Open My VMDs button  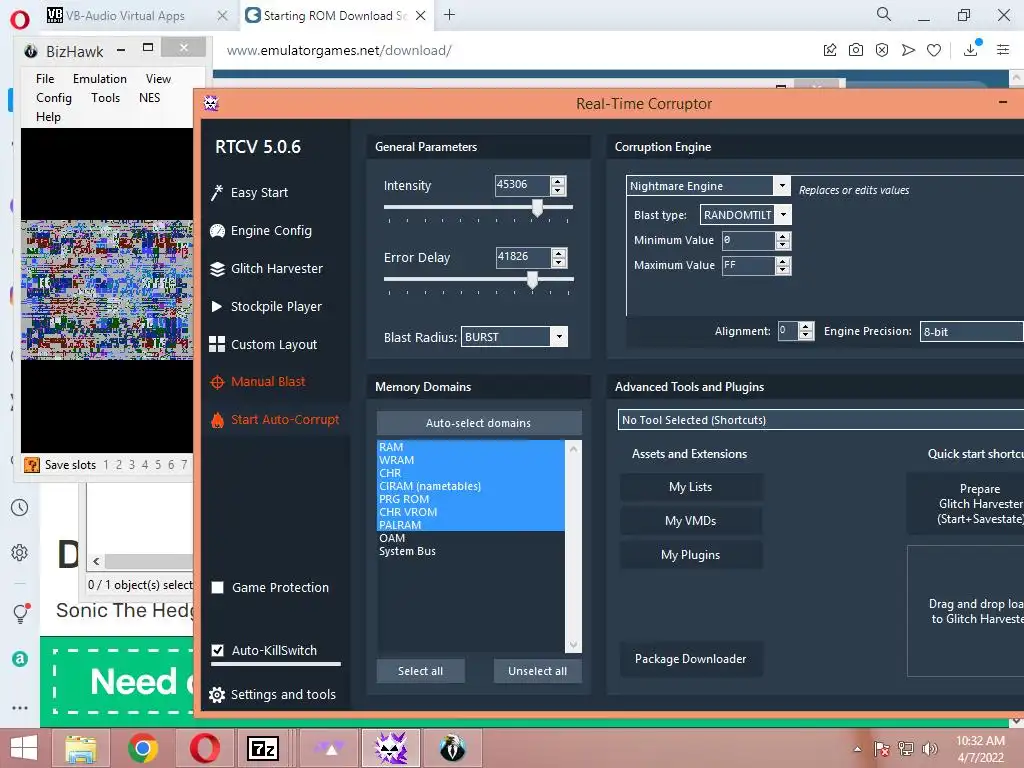[x=690, y=521]
